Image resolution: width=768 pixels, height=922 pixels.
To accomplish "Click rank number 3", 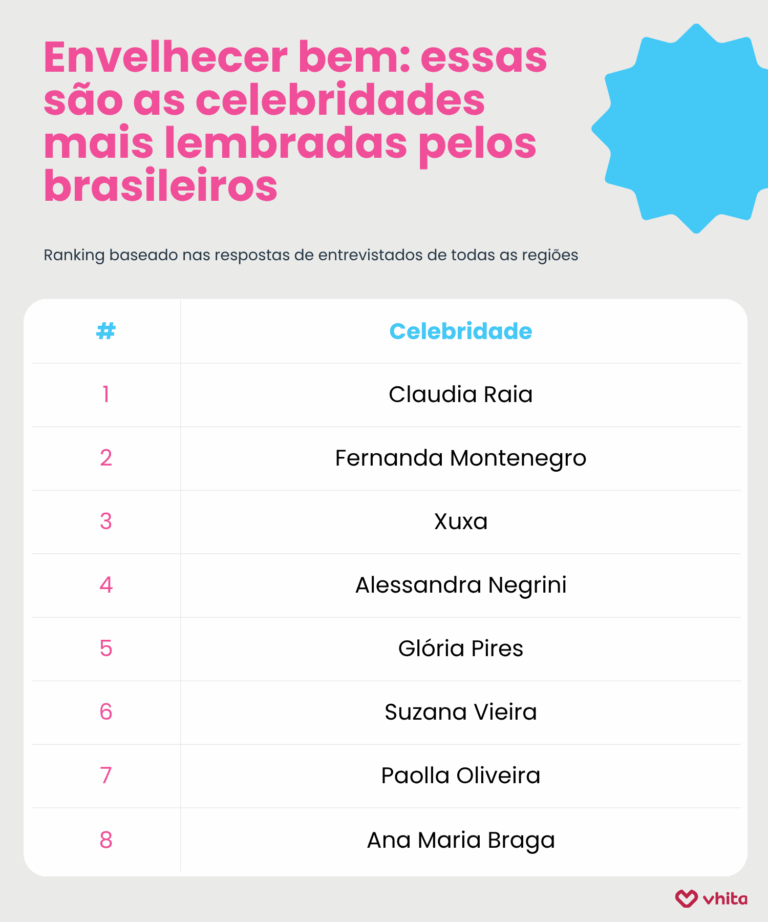I will click(106, 521).
